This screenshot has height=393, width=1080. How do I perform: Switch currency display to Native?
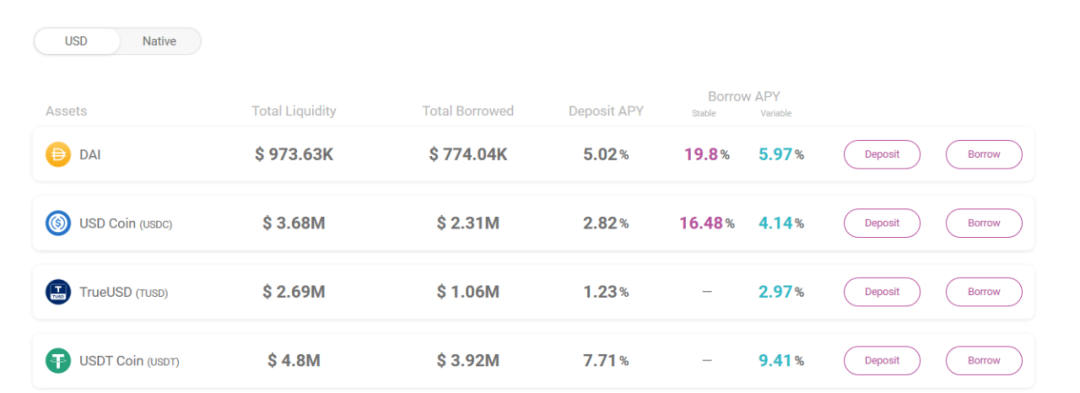pos(159,41)
